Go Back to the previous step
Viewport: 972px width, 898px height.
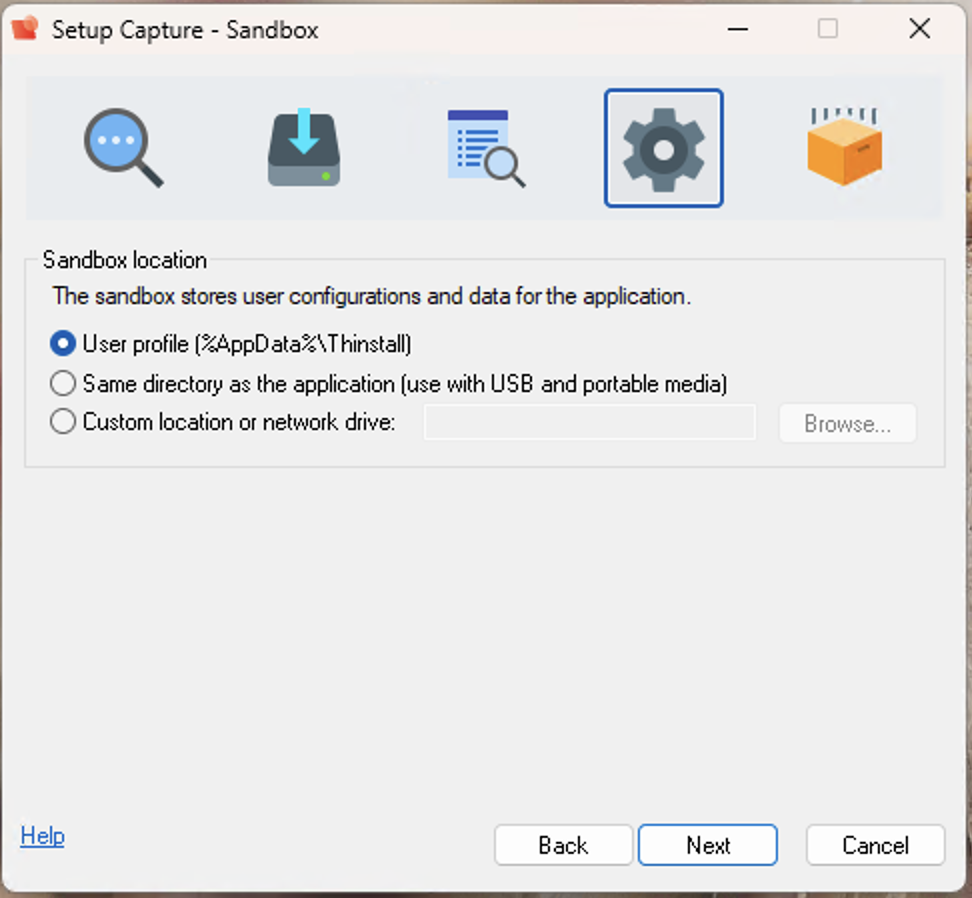(x=563, y=845)
